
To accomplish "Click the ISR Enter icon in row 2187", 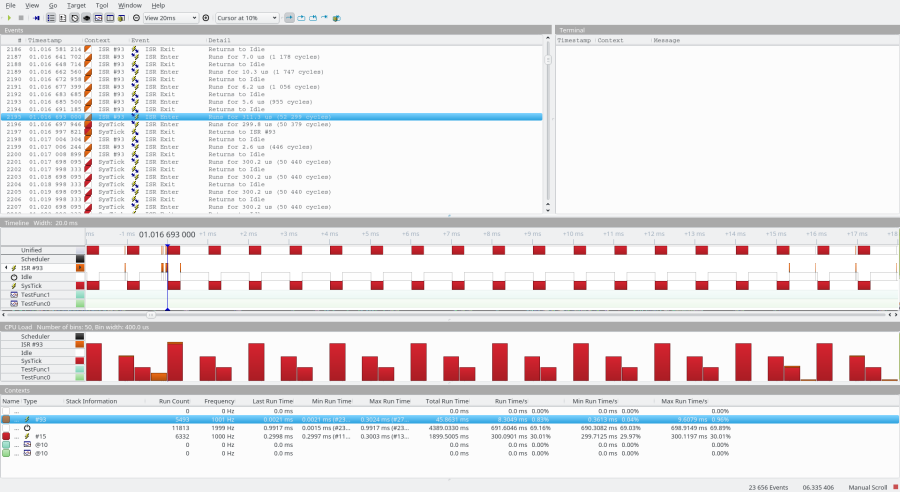I will [135, 57].
